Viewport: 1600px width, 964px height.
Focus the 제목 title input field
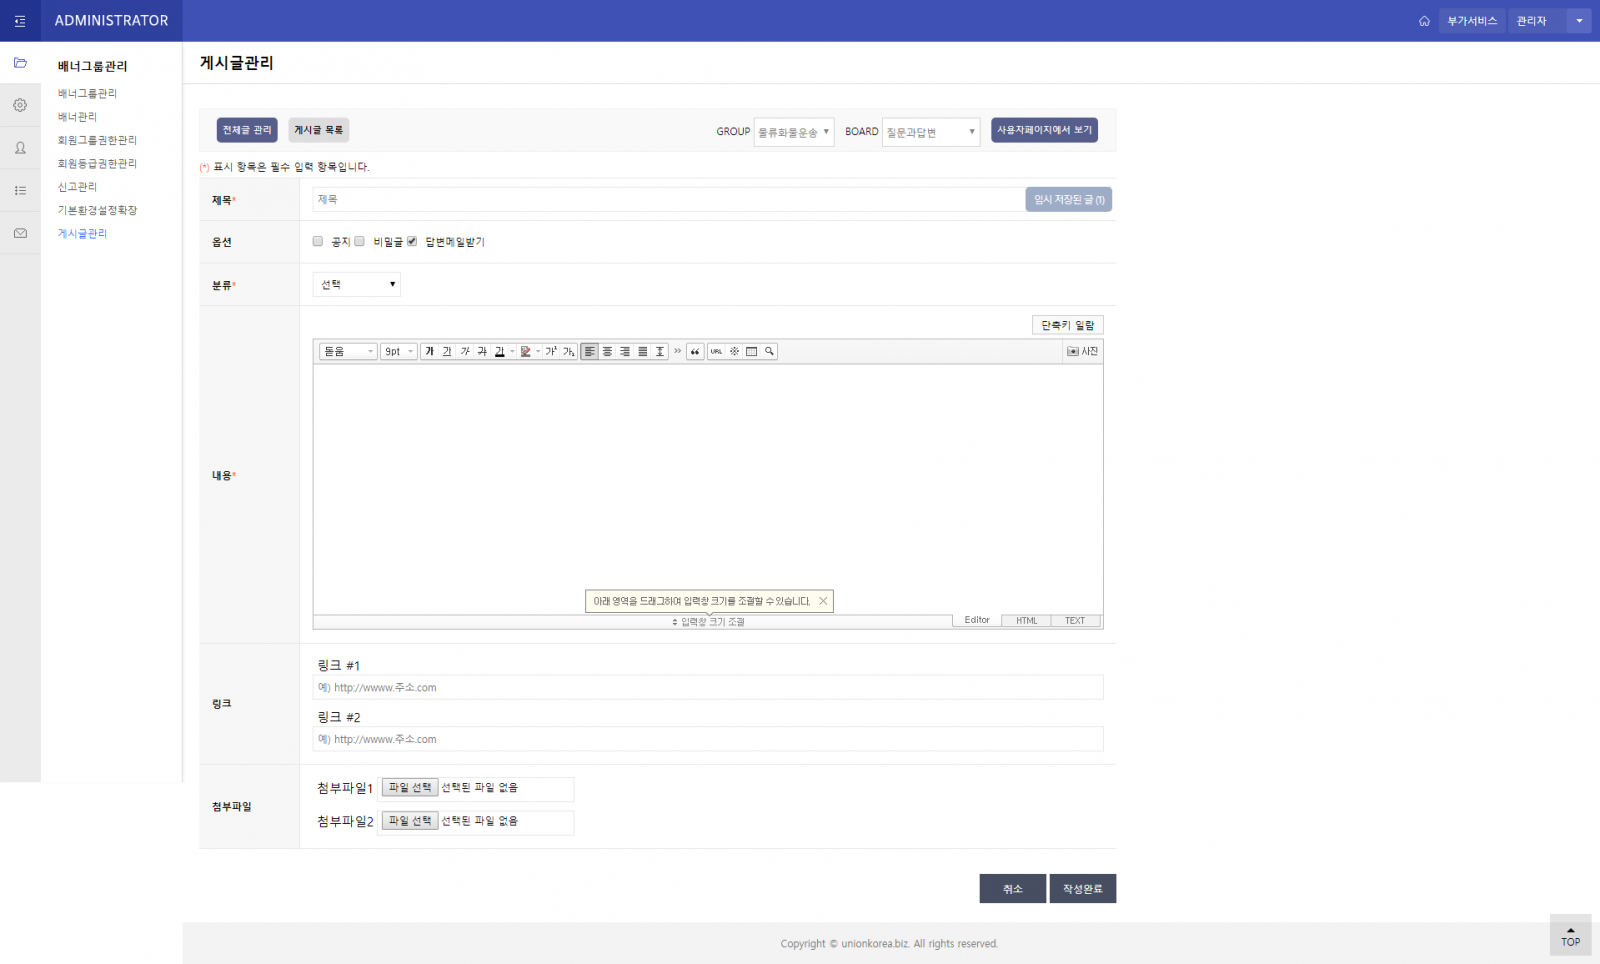(x=669, y=200)
